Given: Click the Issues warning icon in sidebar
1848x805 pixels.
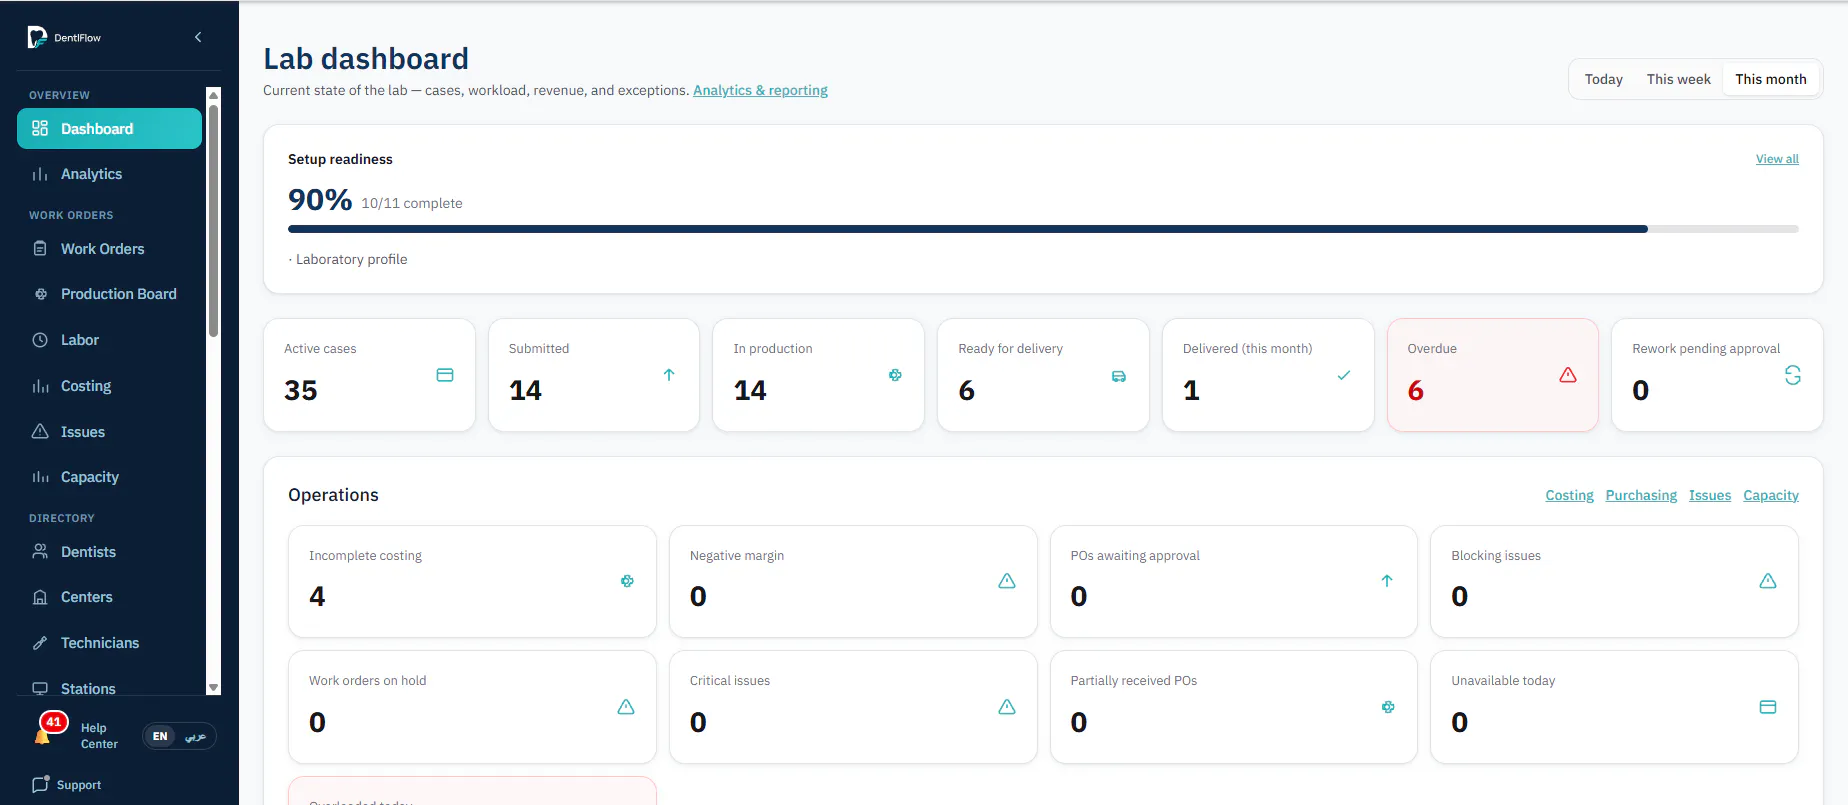Looking at the screenshot, I should (x=40, y=432).
